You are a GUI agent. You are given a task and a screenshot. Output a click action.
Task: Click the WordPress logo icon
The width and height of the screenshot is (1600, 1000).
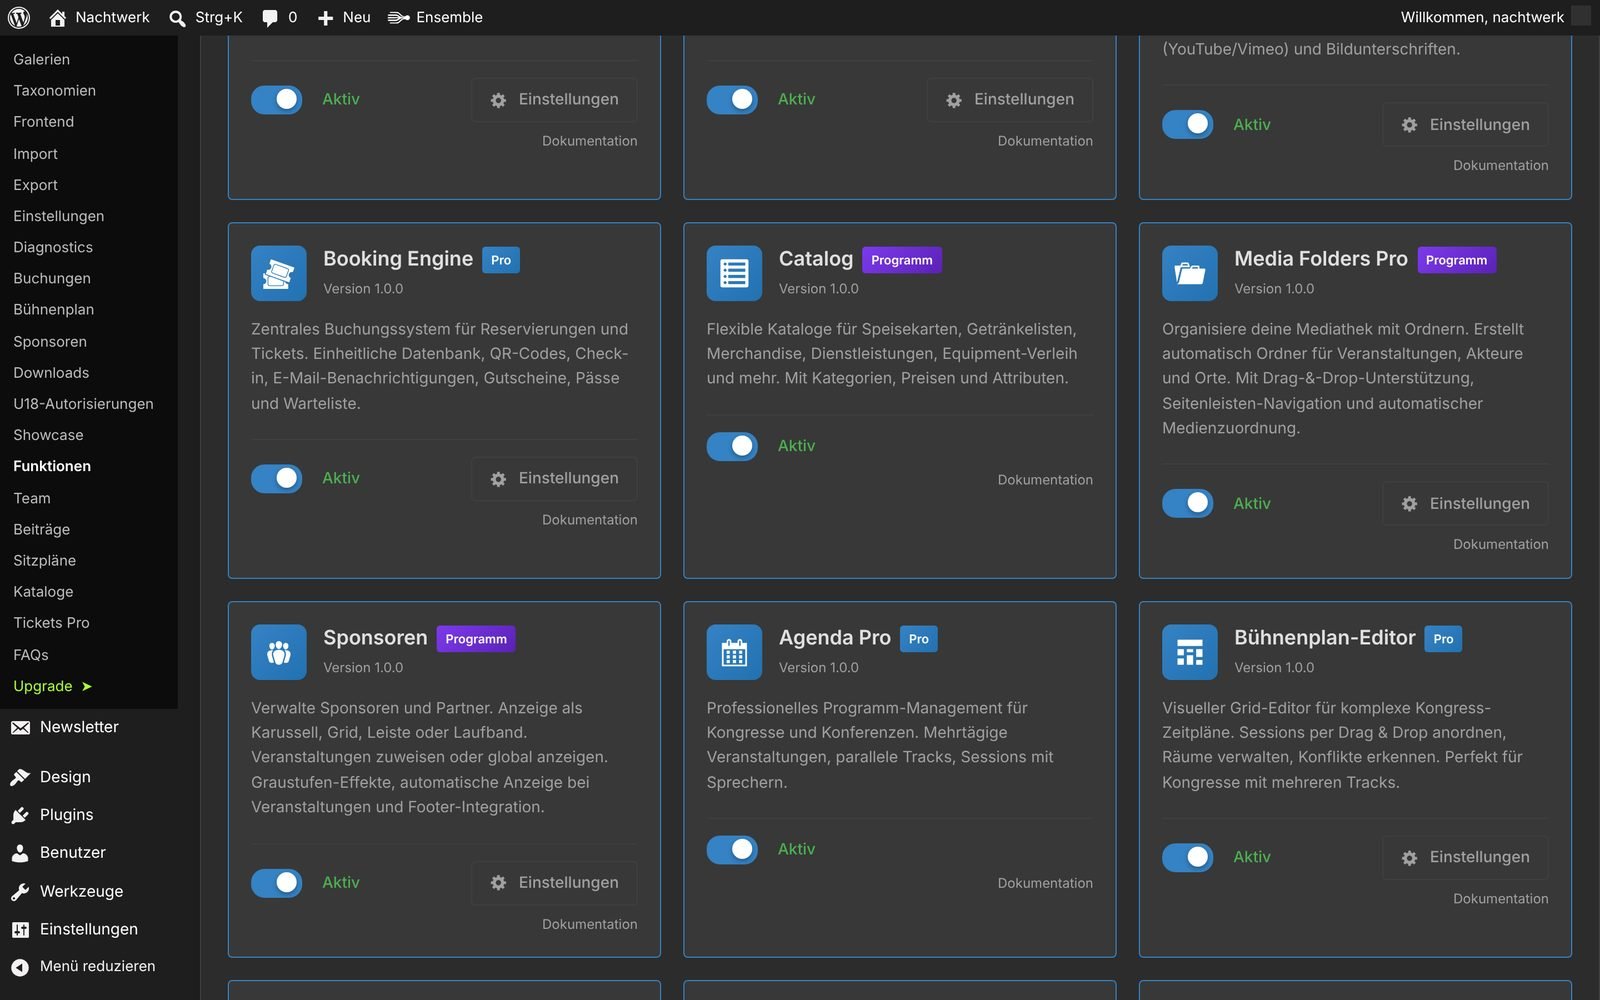pyautogui.click(x=19, y=17)
